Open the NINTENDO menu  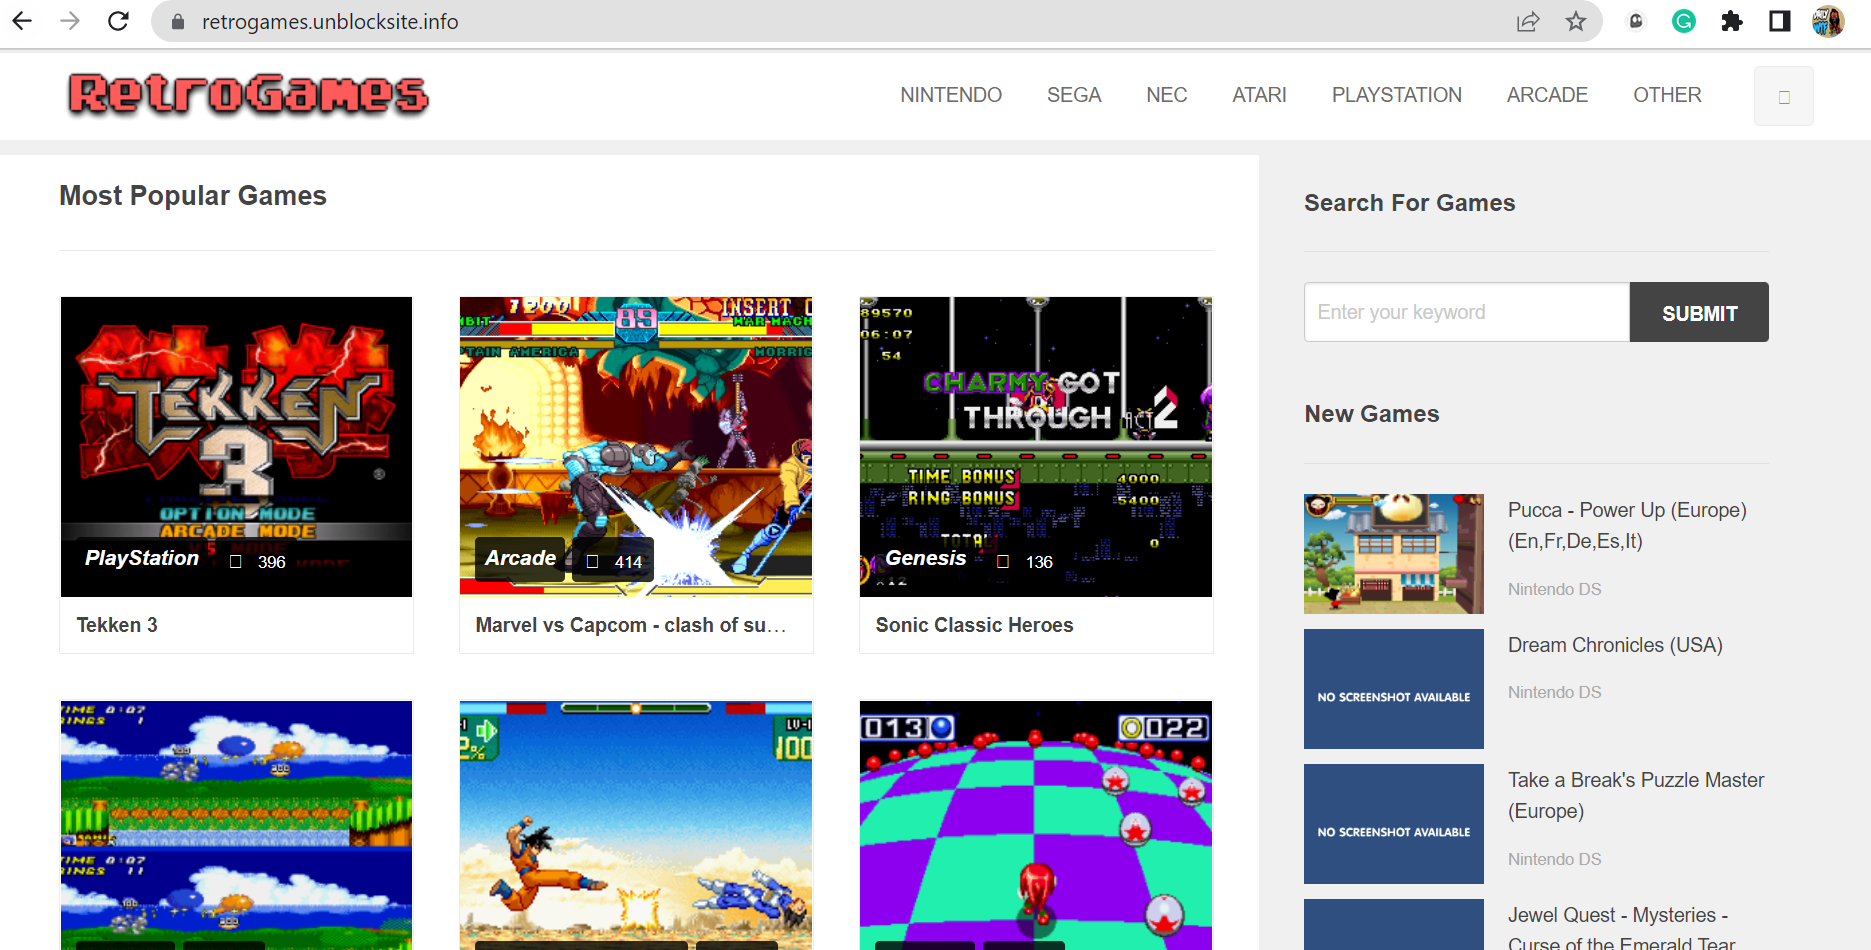[x=950, y=95]
